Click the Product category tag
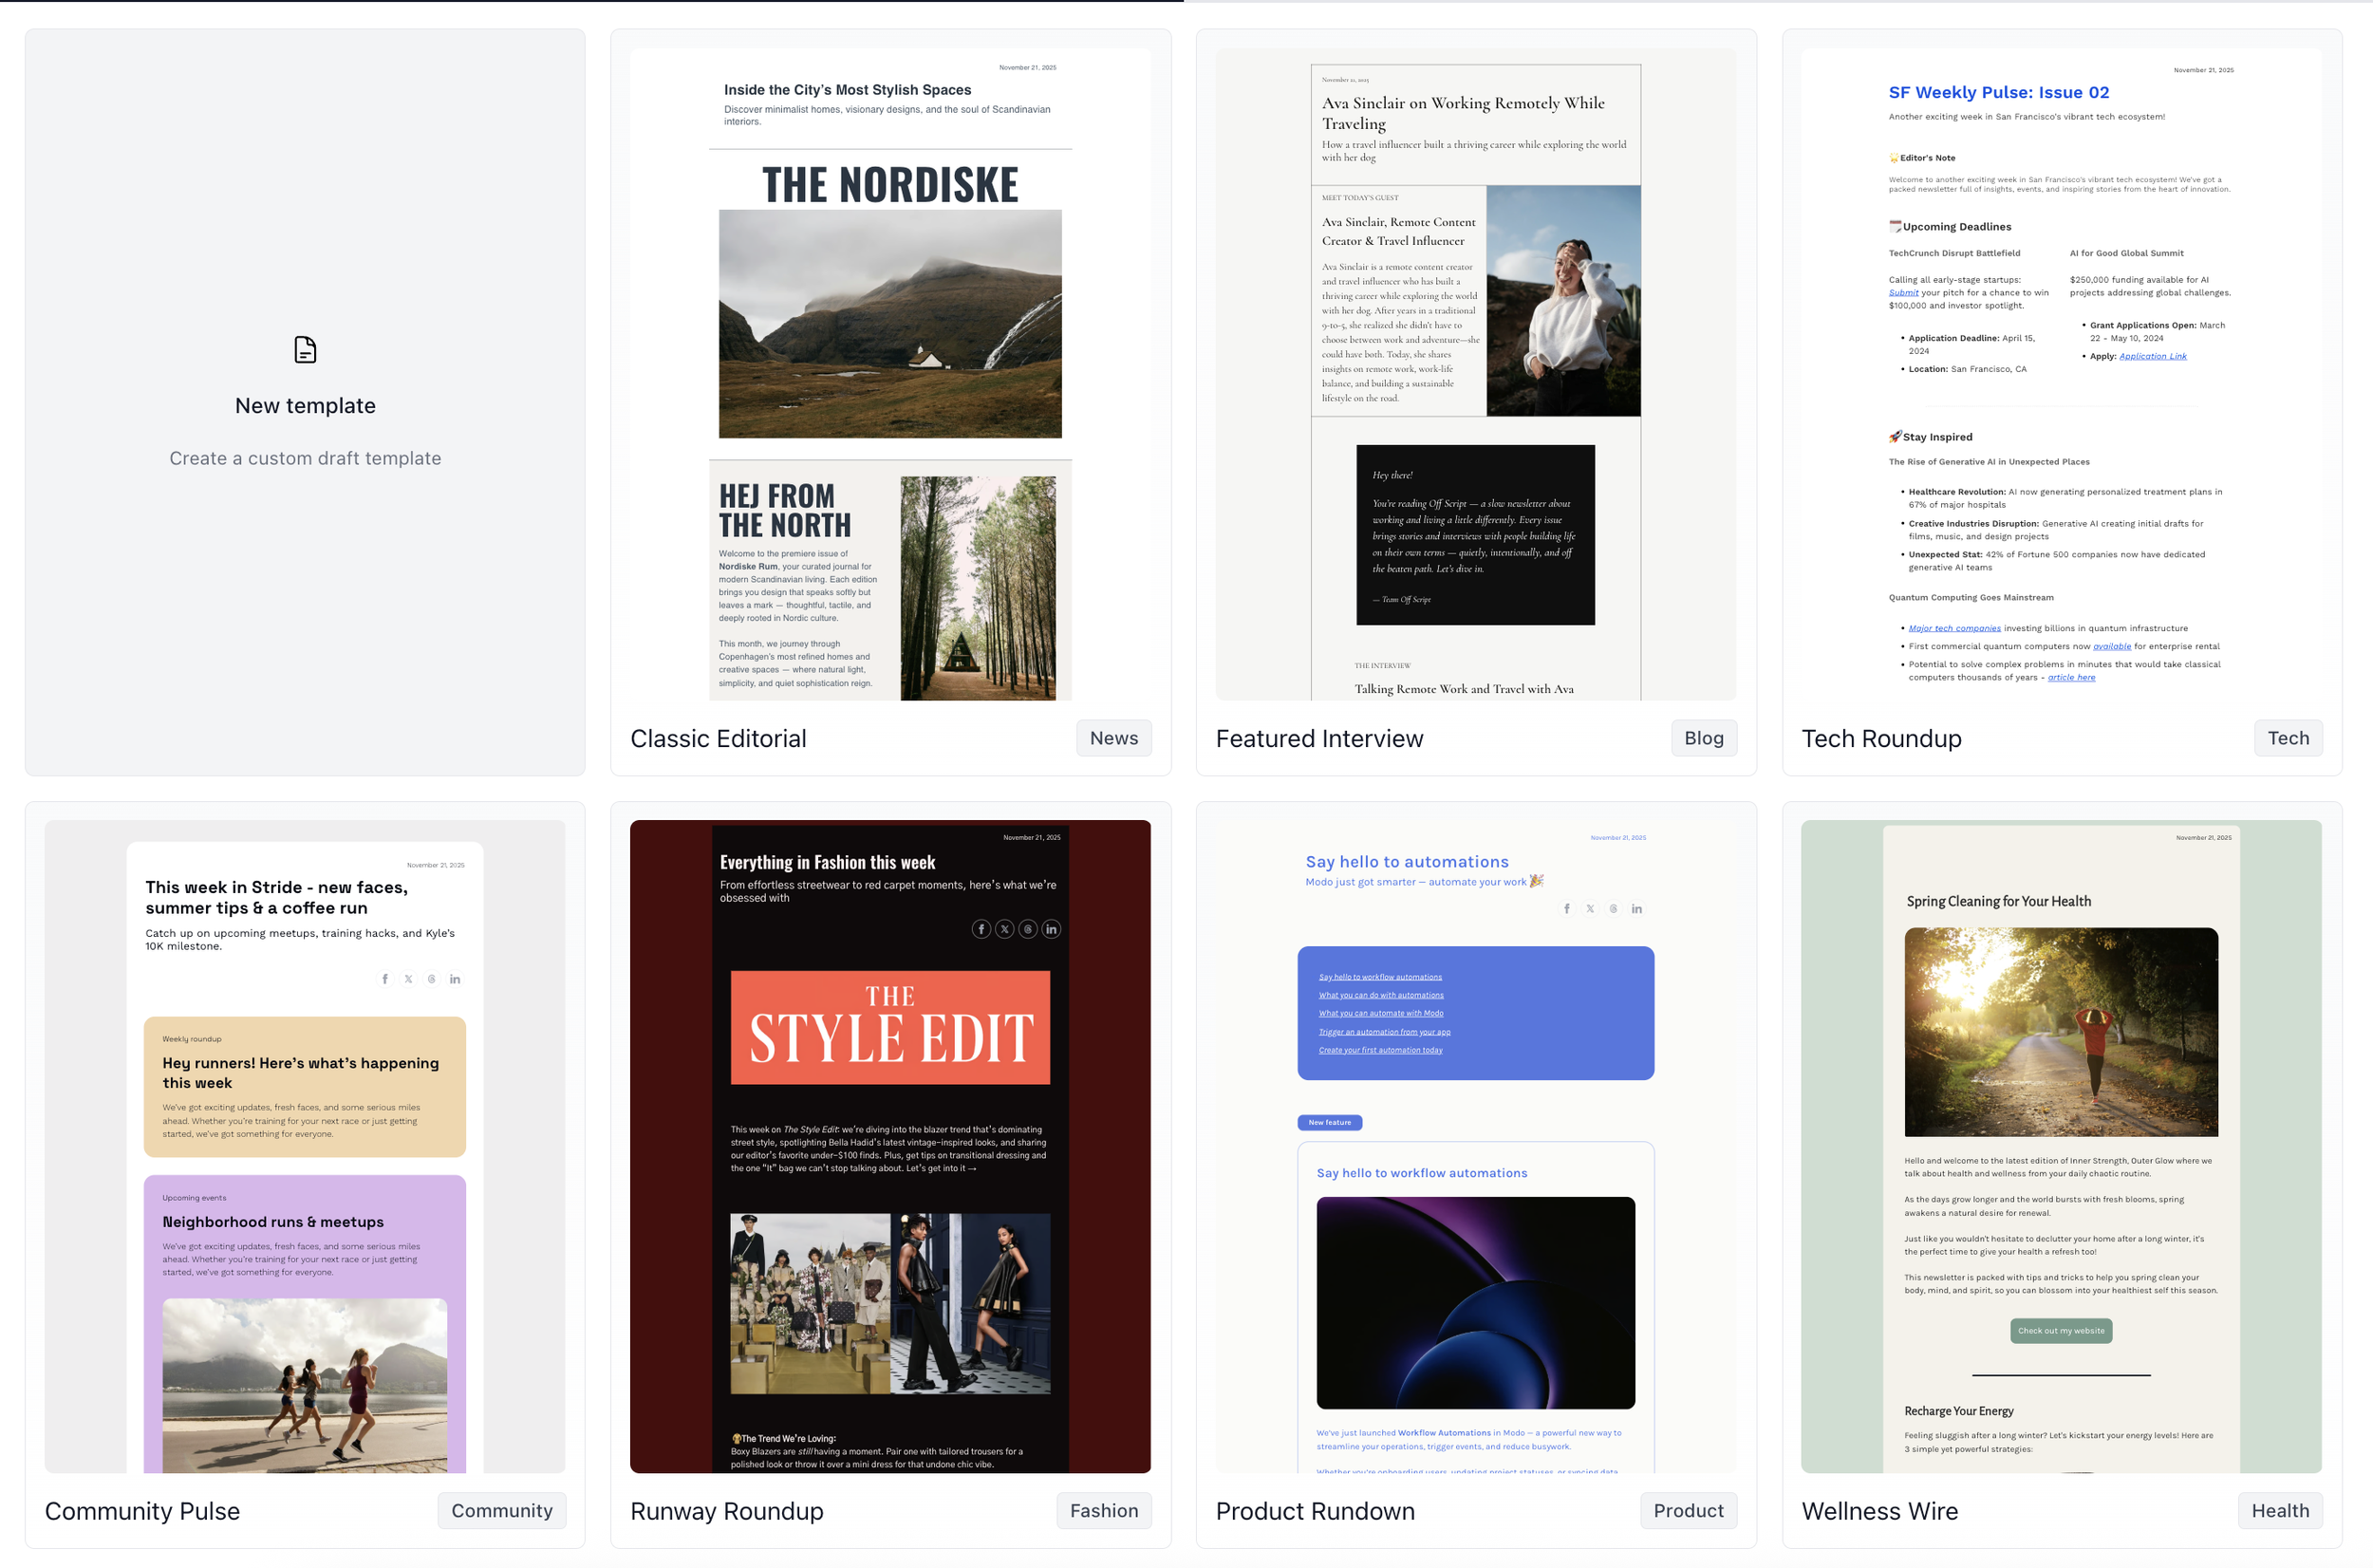The width and height of the screenshot is (2373, 1568). (x=1687, y=1510)
